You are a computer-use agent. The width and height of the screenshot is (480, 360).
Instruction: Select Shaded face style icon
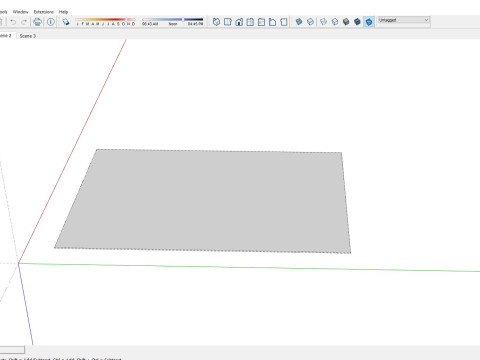coord(346,22)
